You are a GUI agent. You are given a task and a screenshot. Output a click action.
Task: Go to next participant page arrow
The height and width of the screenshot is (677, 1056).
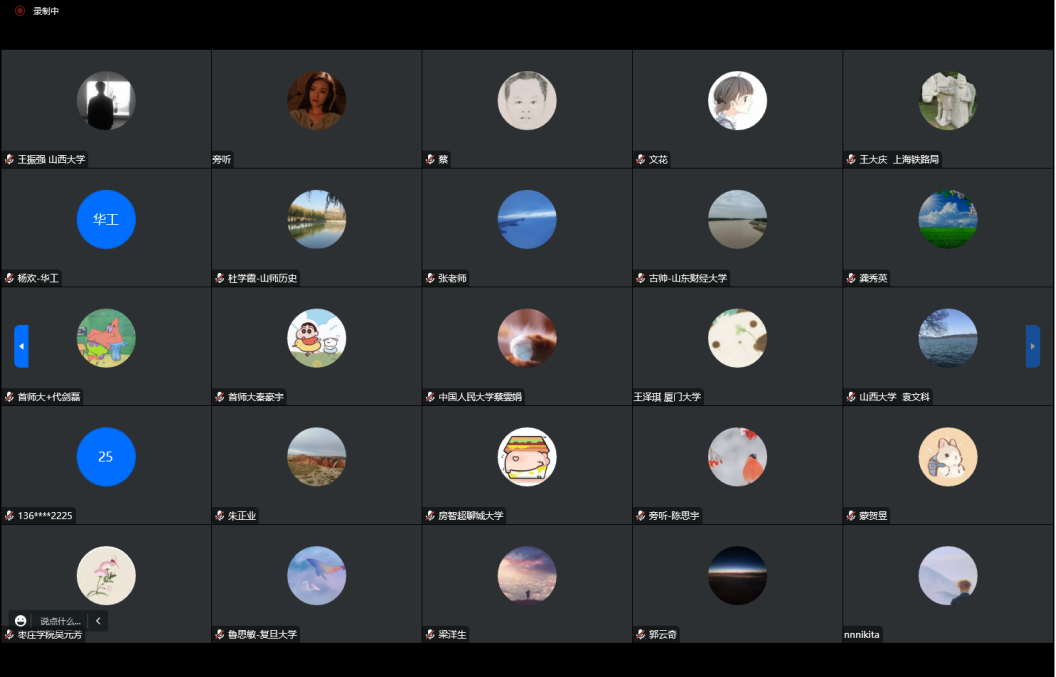coord(1033,346)
